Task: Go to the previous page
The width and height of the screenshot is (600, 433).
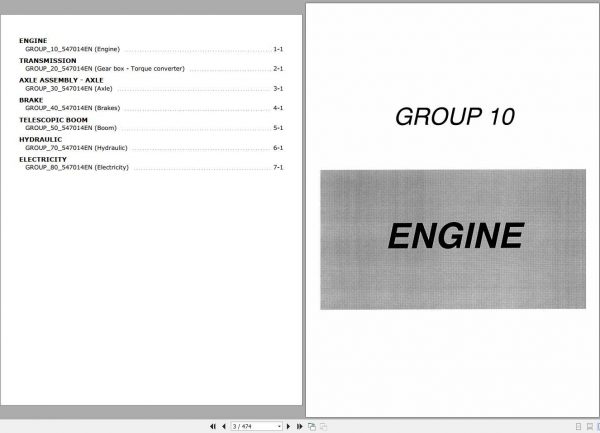Action: [x=224, y=426]
